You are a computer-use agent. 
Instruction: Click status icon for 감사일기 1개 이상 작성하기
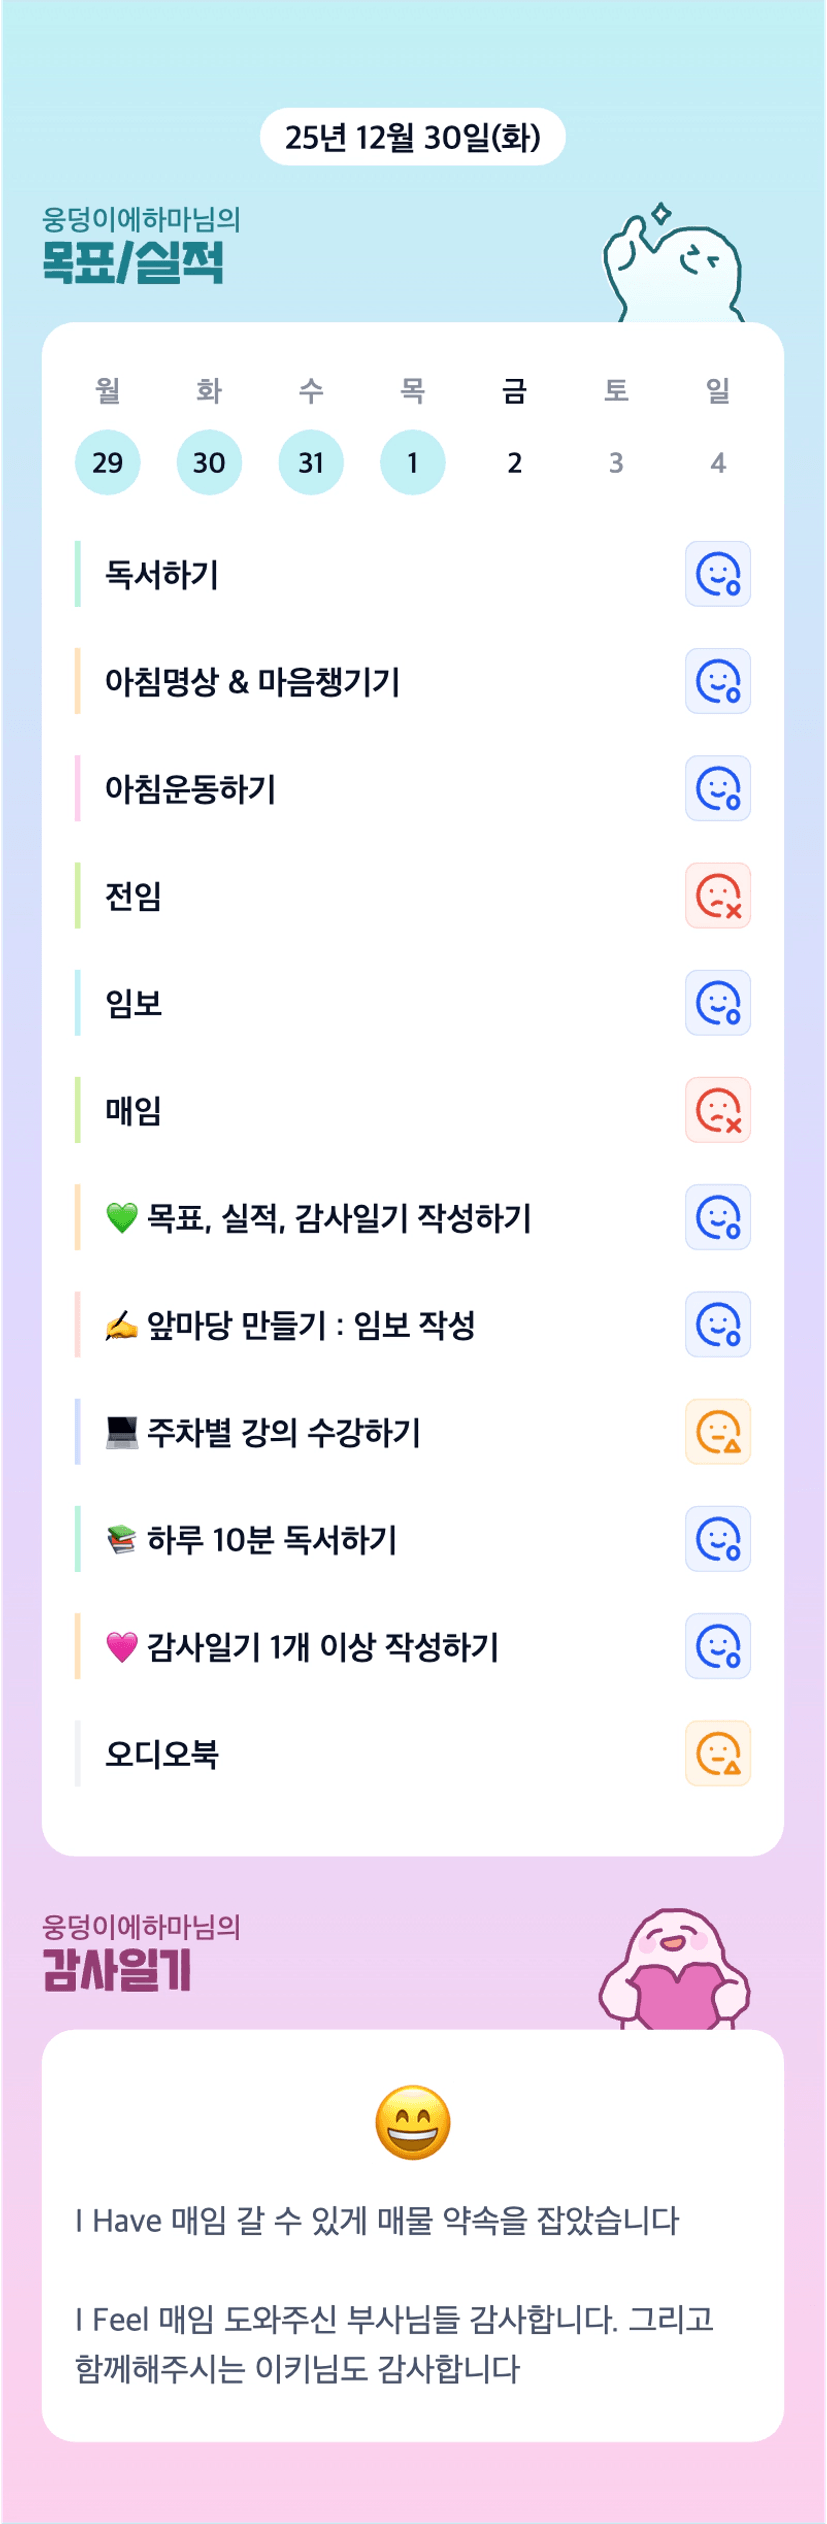tap(717, 1646)
